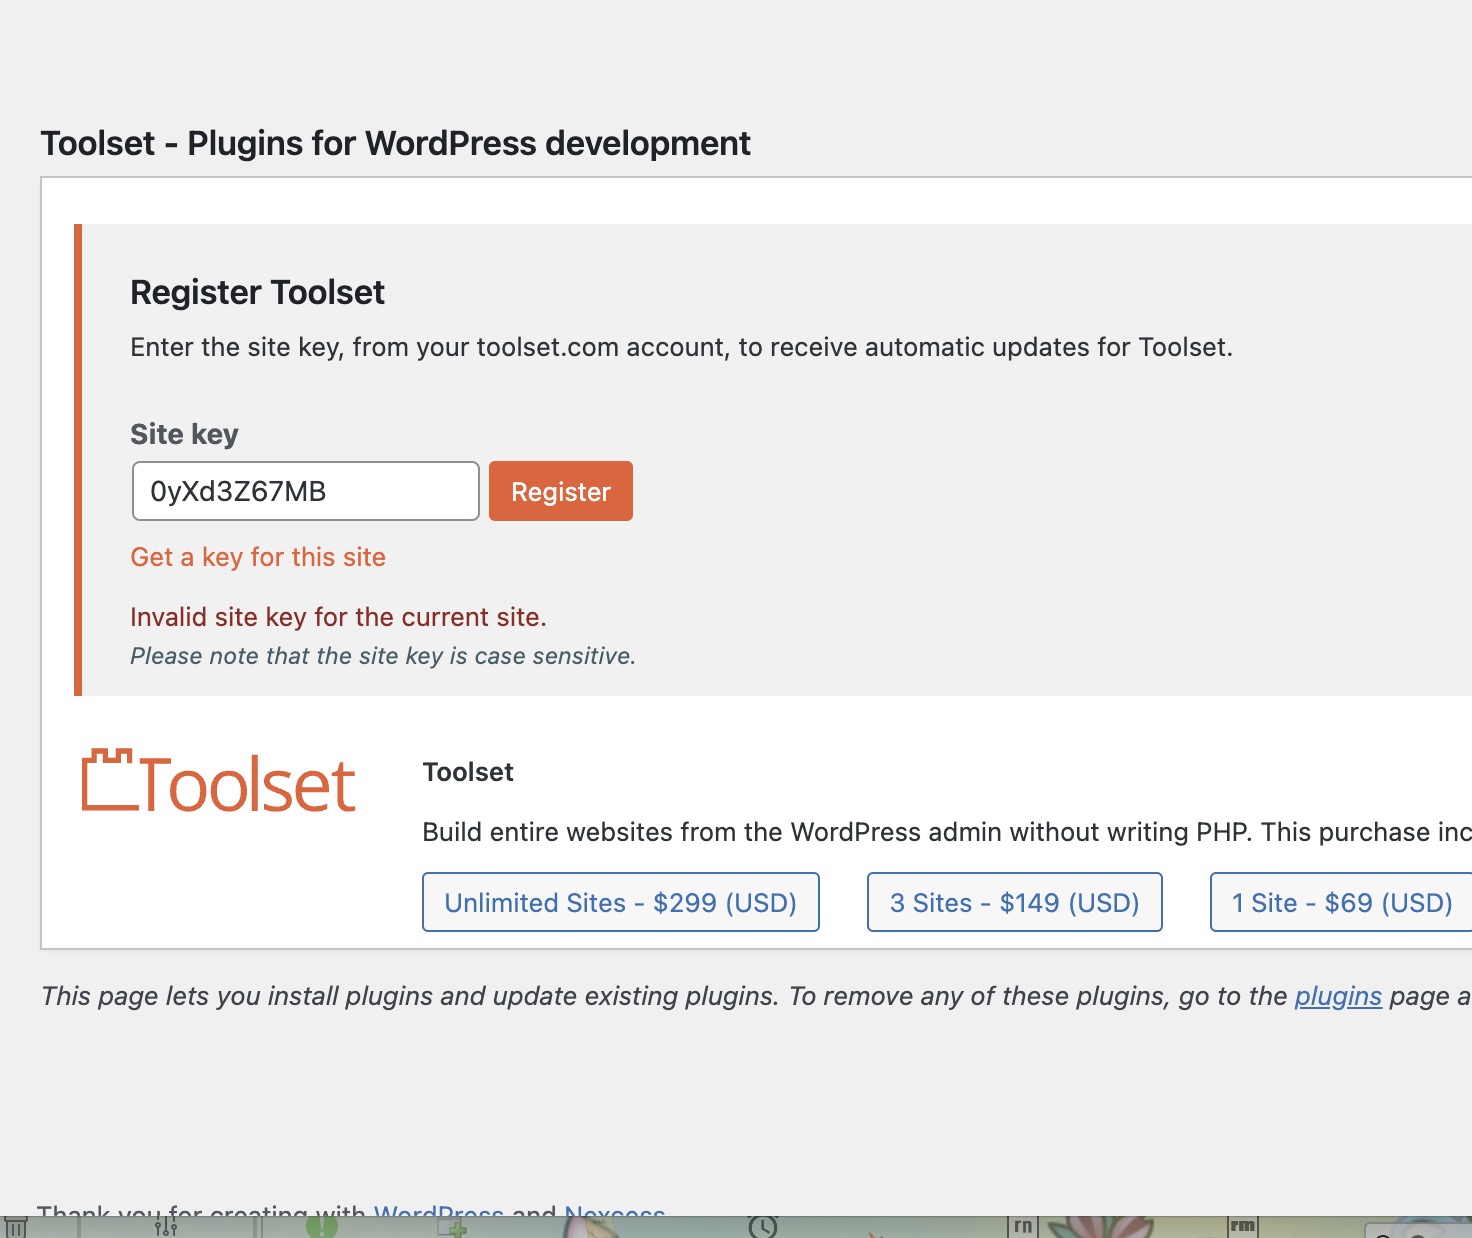The image size is (1472, 1238).
Task: Select the 3 Sites - $149 (USD) plan
Action: click(x=1015, y=902)
